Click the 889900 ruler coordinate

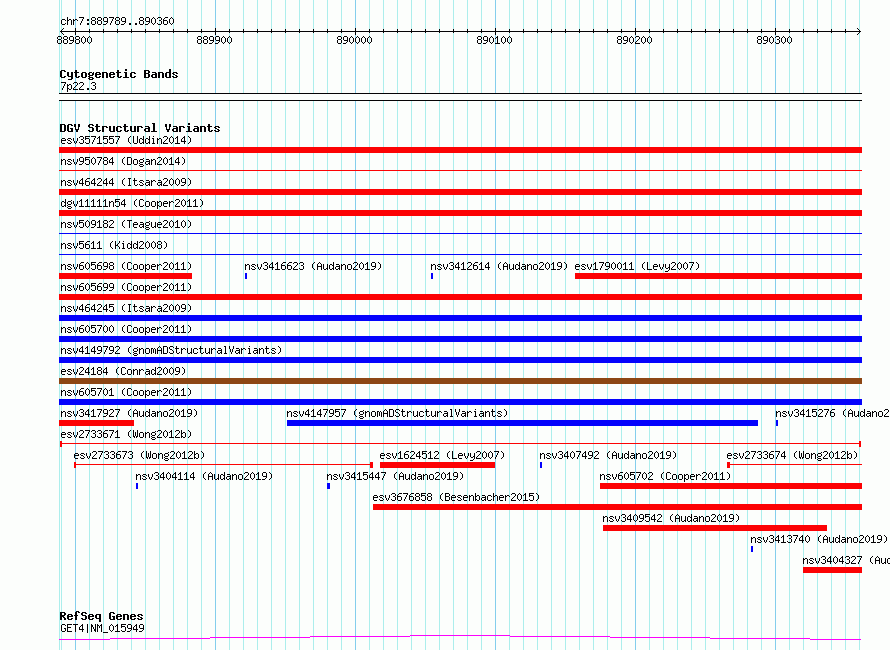[x=215, y=40]
